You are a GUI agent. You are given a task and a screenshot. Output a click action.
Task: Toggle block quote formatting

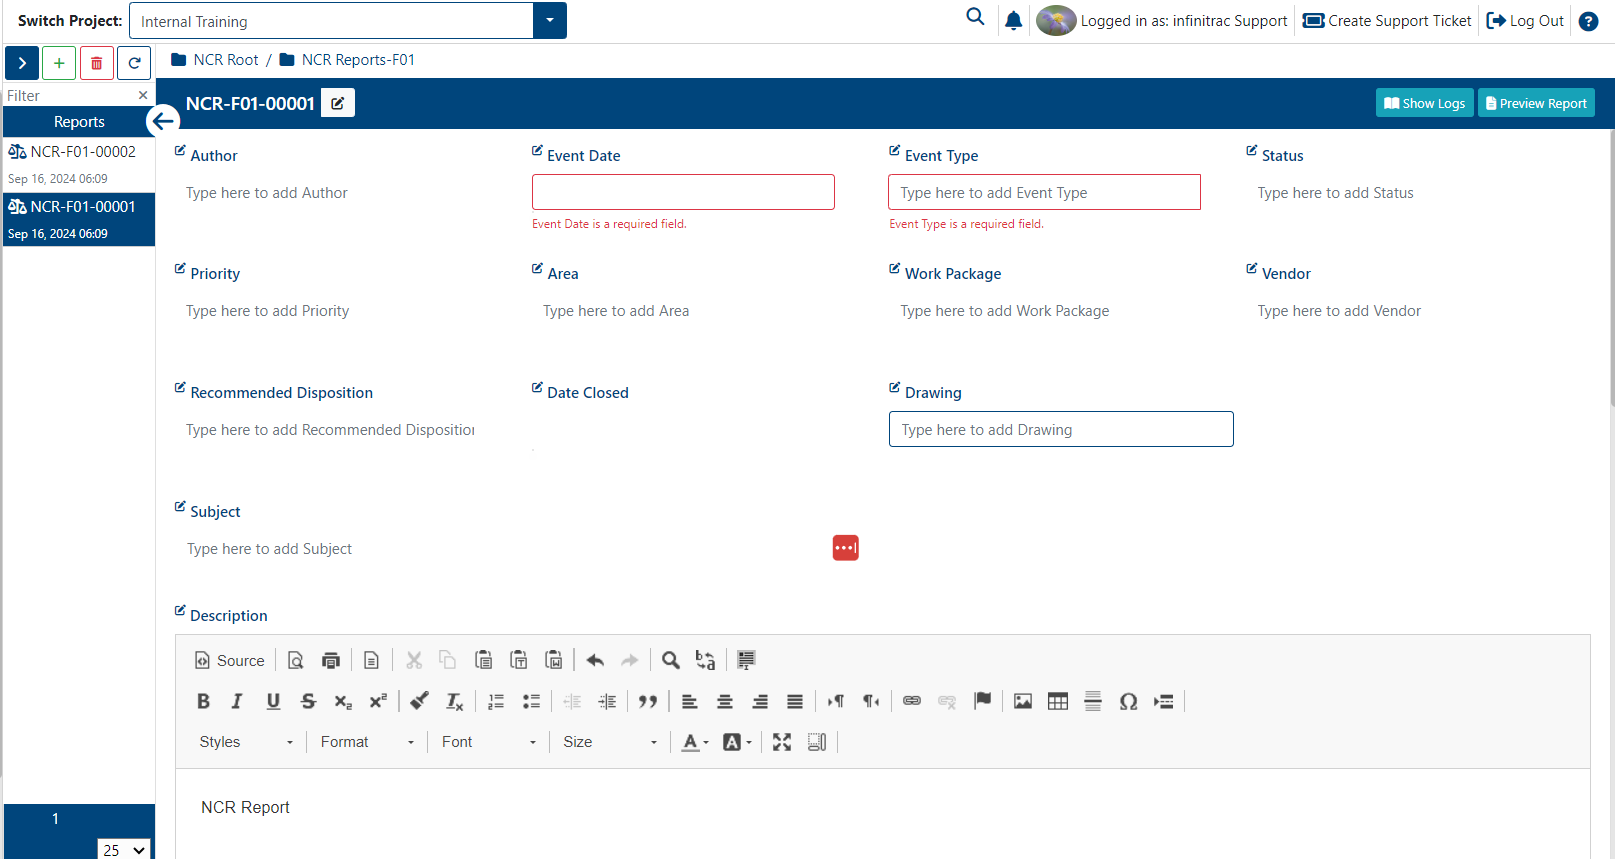(648, 701)
